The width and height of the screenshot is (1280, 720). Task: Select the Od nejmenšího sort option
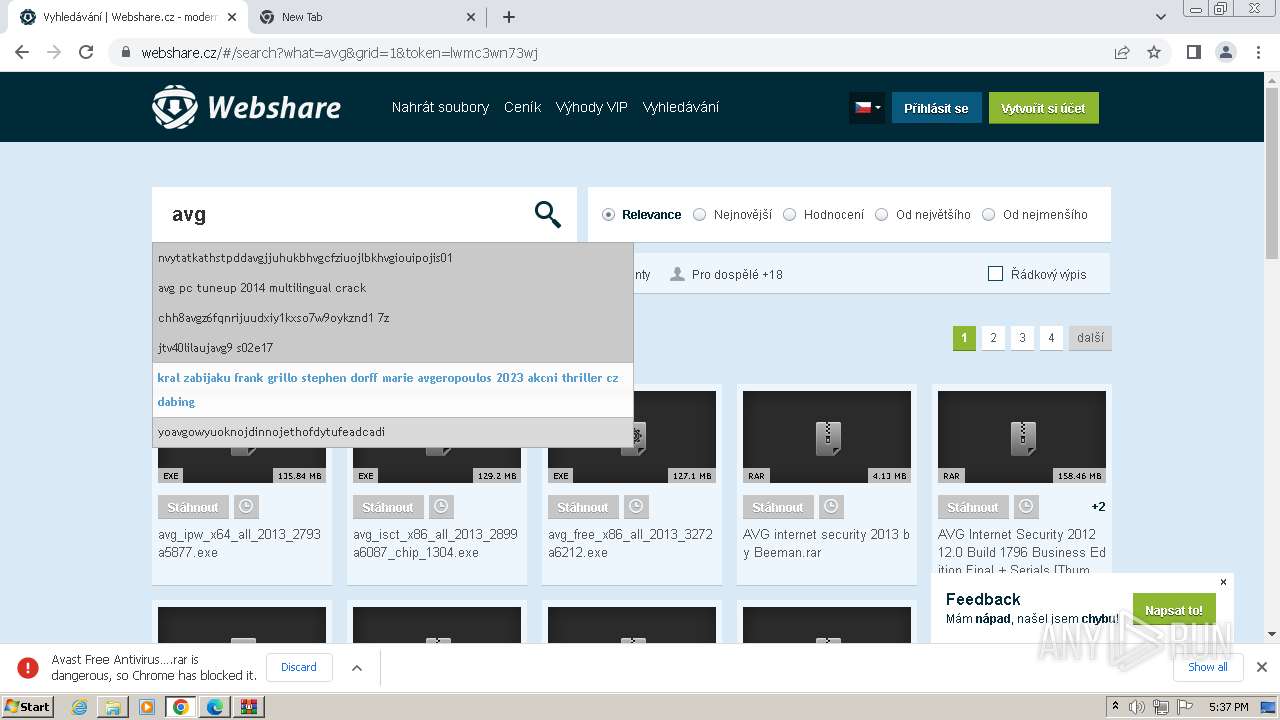point(1034,214)
